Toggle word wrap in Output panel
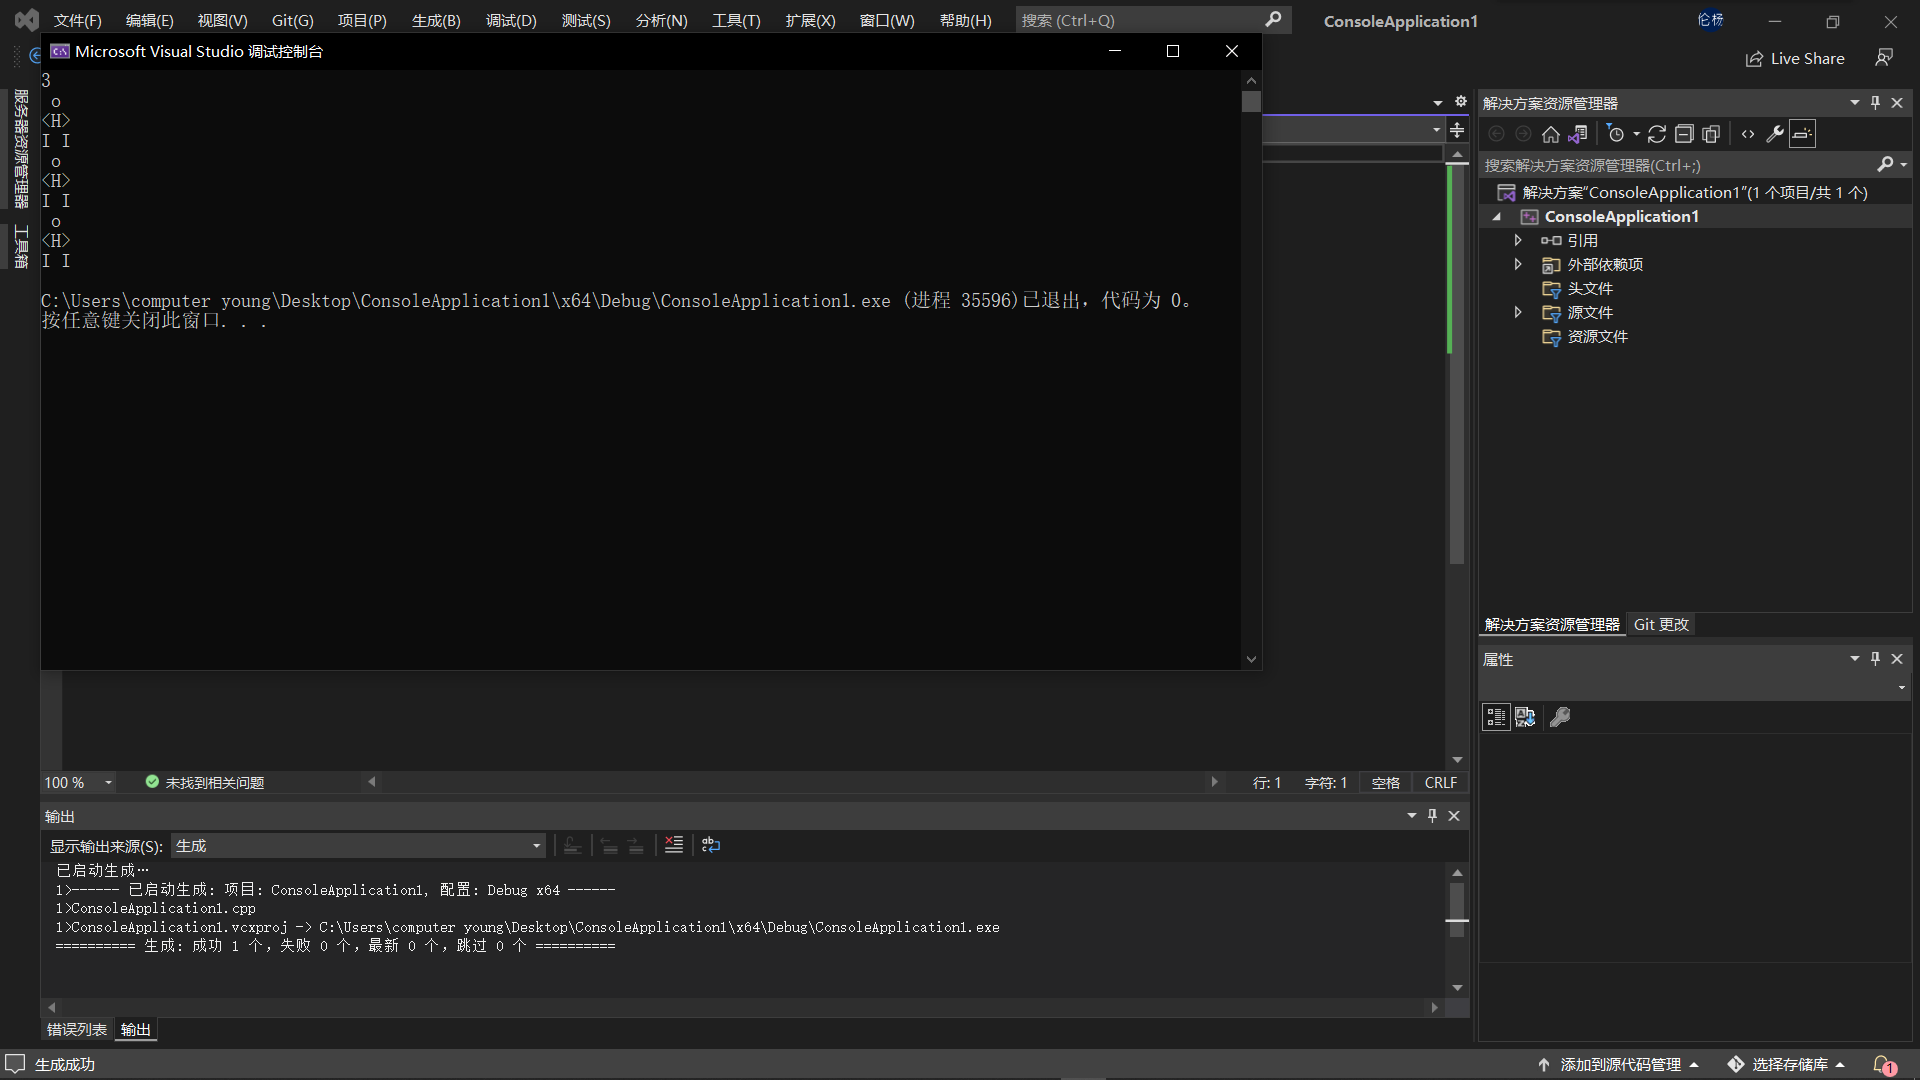The image size is (1920, 1080). [711, 845]
